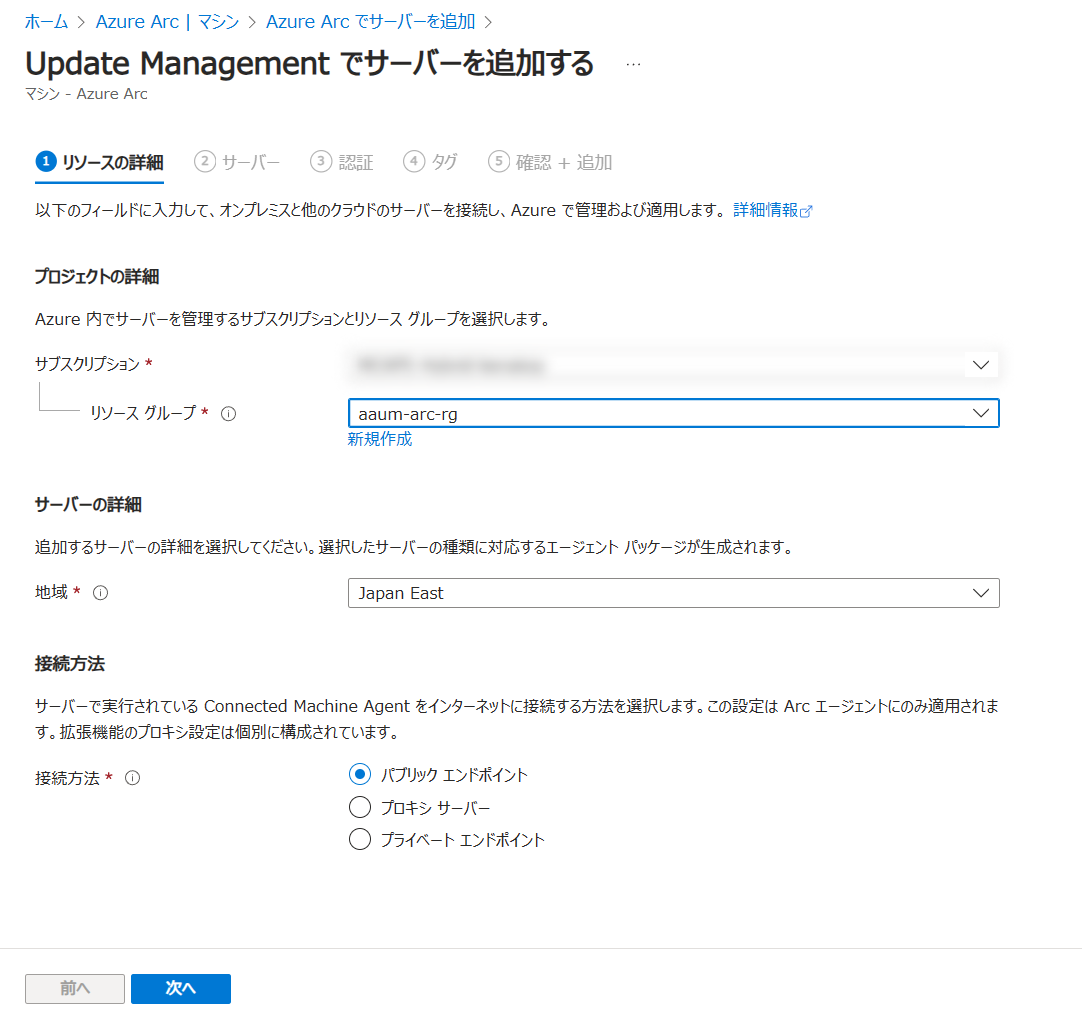Image resolution: width=1082 pixels, height=1028 pixels.
Task: Click the サブスクリプション field label
Action: point(88,364)
